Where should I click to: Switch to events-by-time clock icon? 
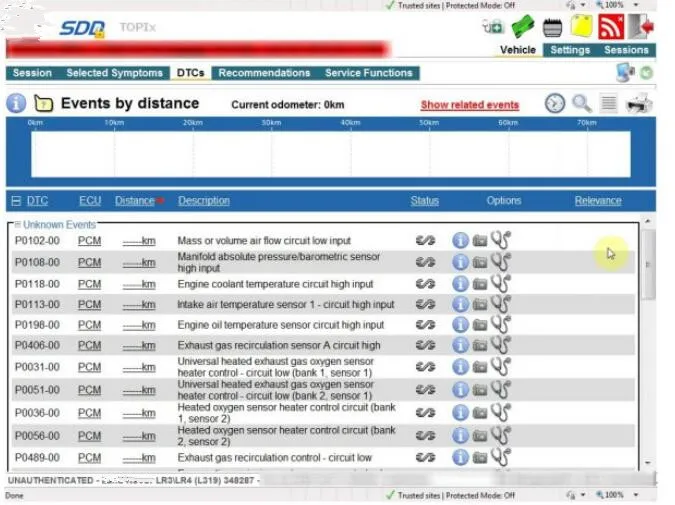pos(554,104)
